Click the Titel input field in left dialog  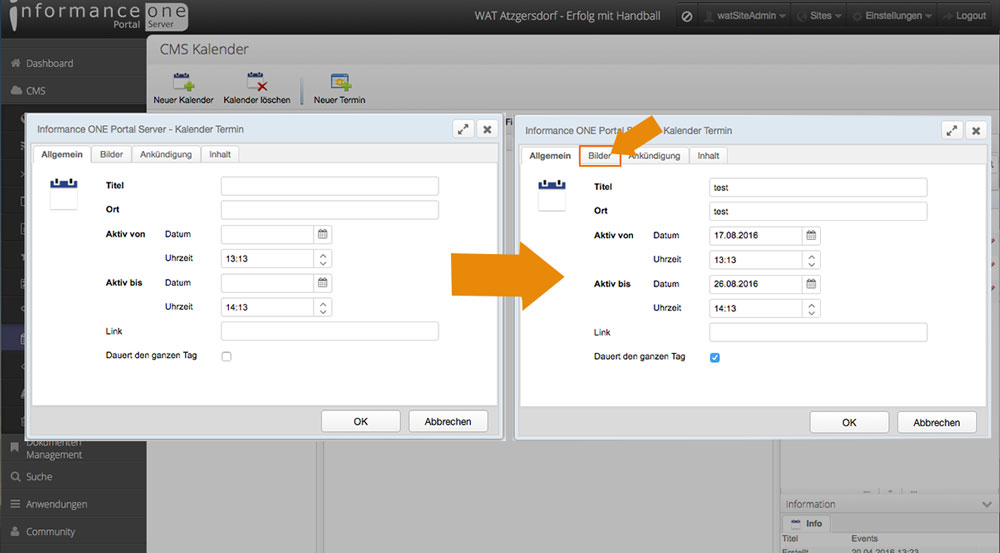click(x=329, y=186)
